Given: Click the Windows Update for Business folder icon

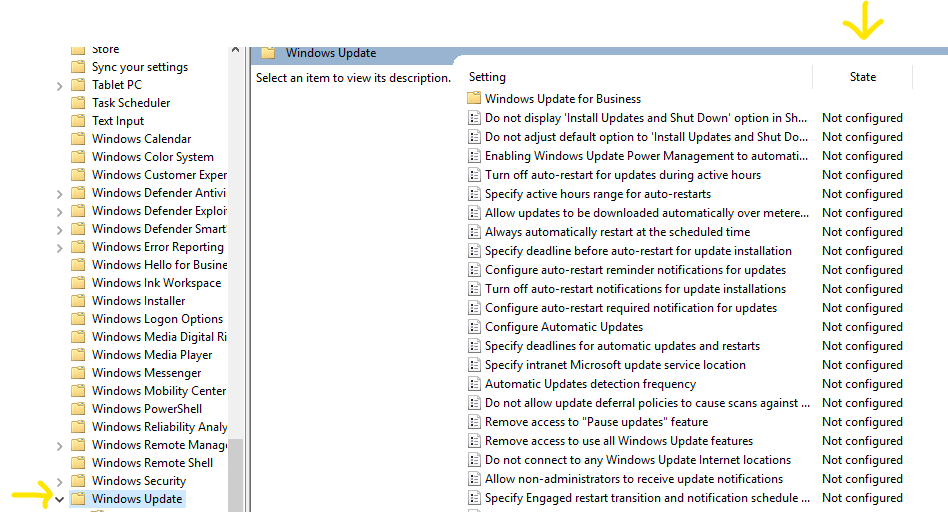Looking at the screenshot, I should (474, 98).
